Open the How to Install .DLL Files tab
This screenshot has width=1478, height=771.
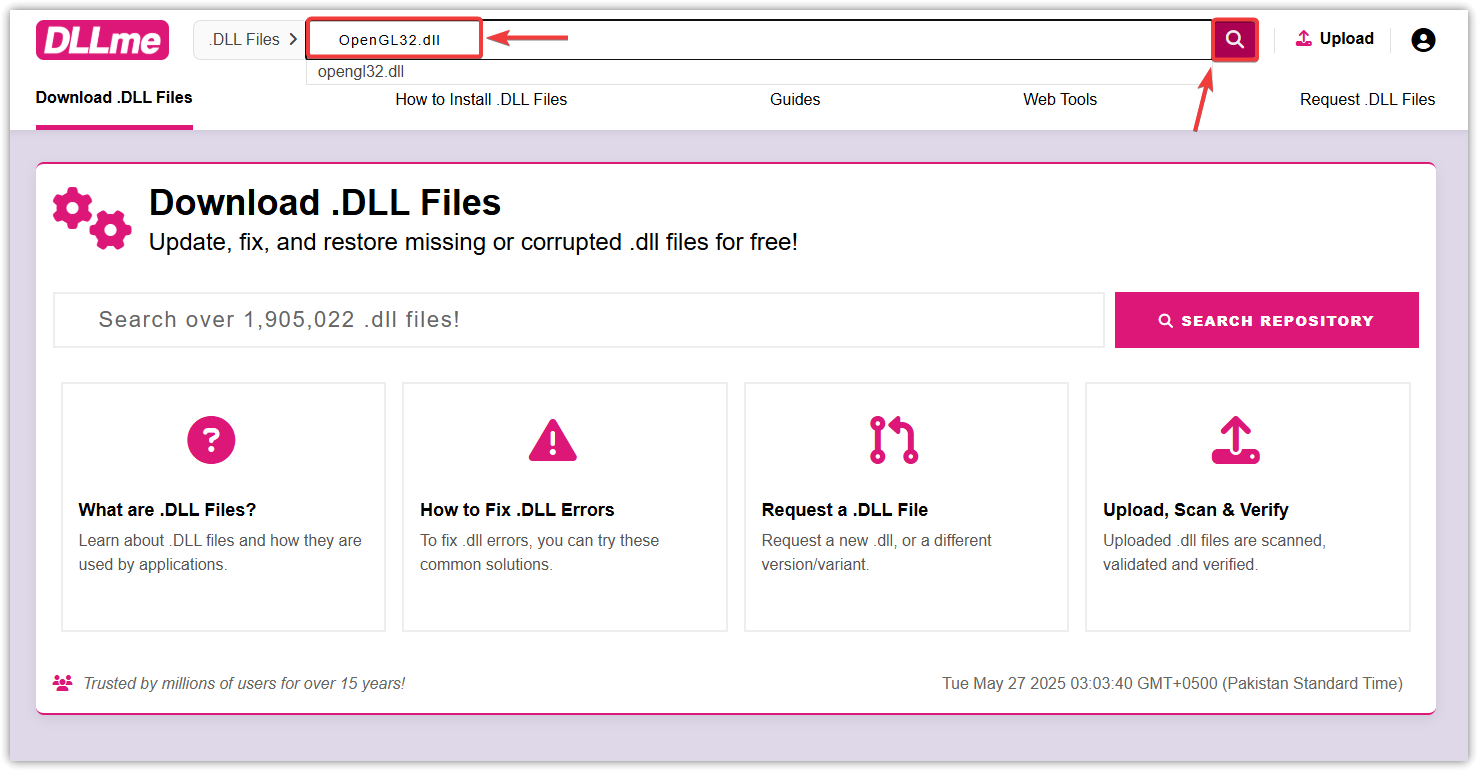click(481, 99)
